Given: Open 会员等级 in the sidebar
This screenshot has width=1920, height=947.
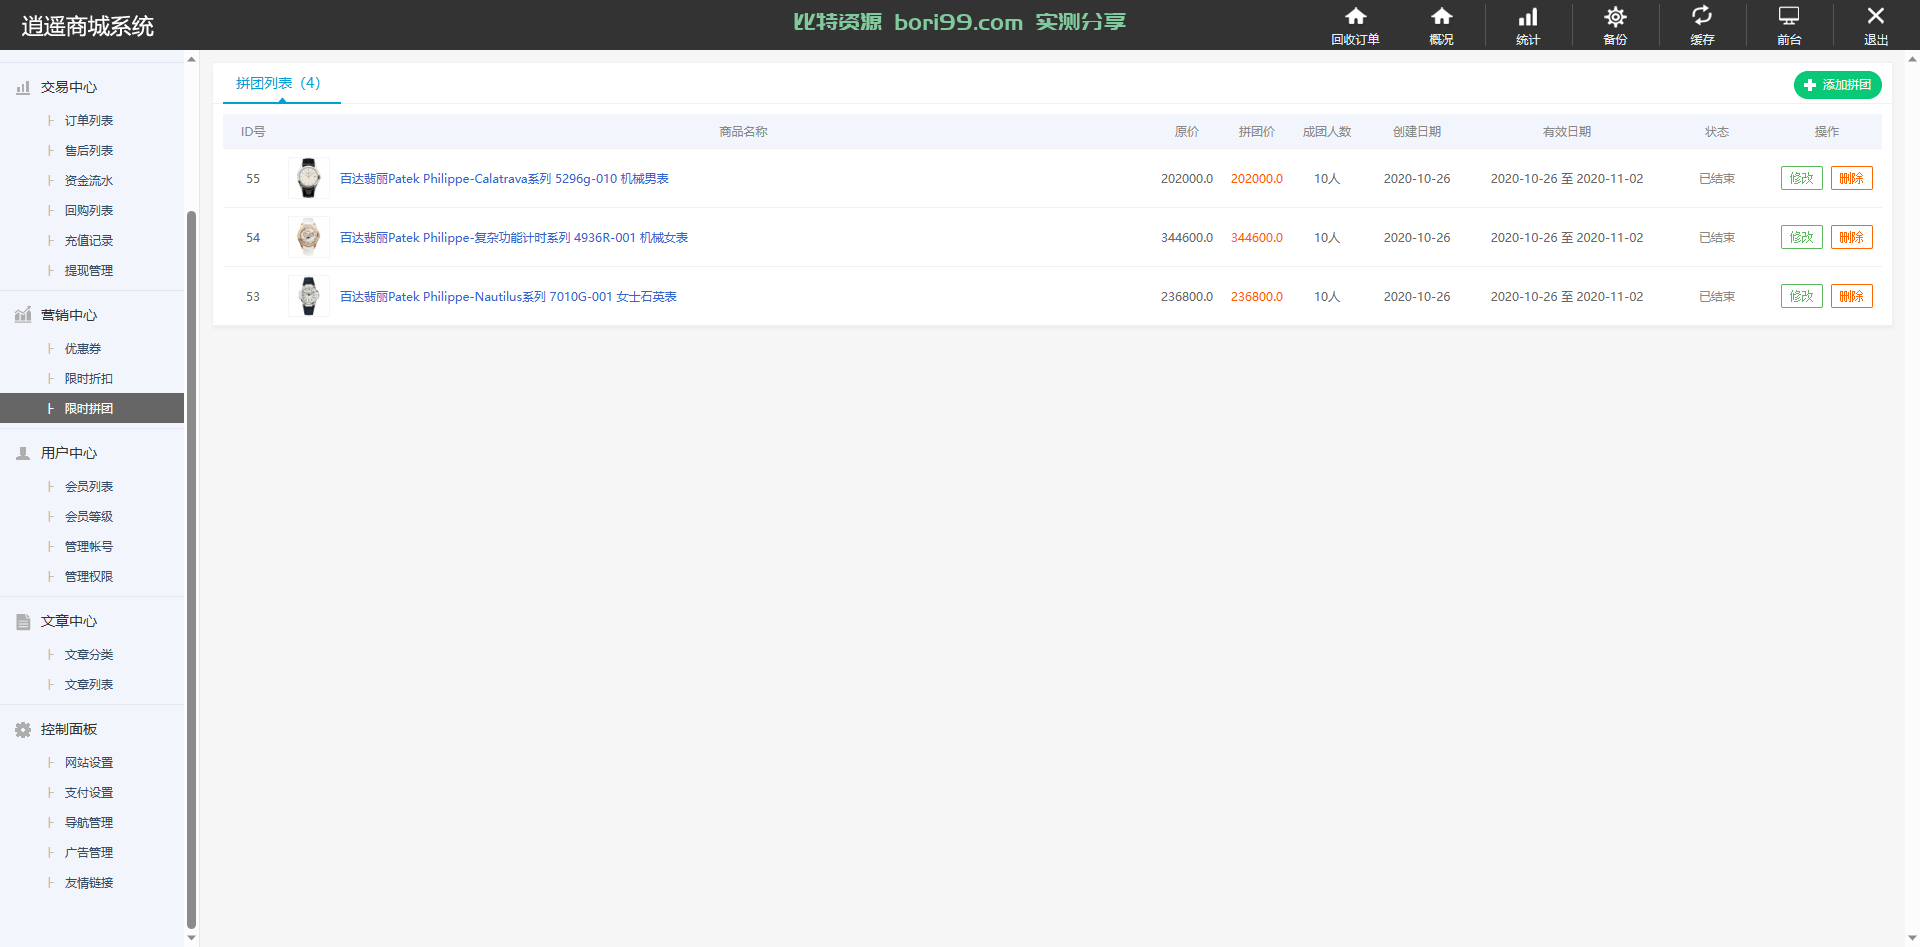Looking at the screenshot, I should click(x=89, y=517).
